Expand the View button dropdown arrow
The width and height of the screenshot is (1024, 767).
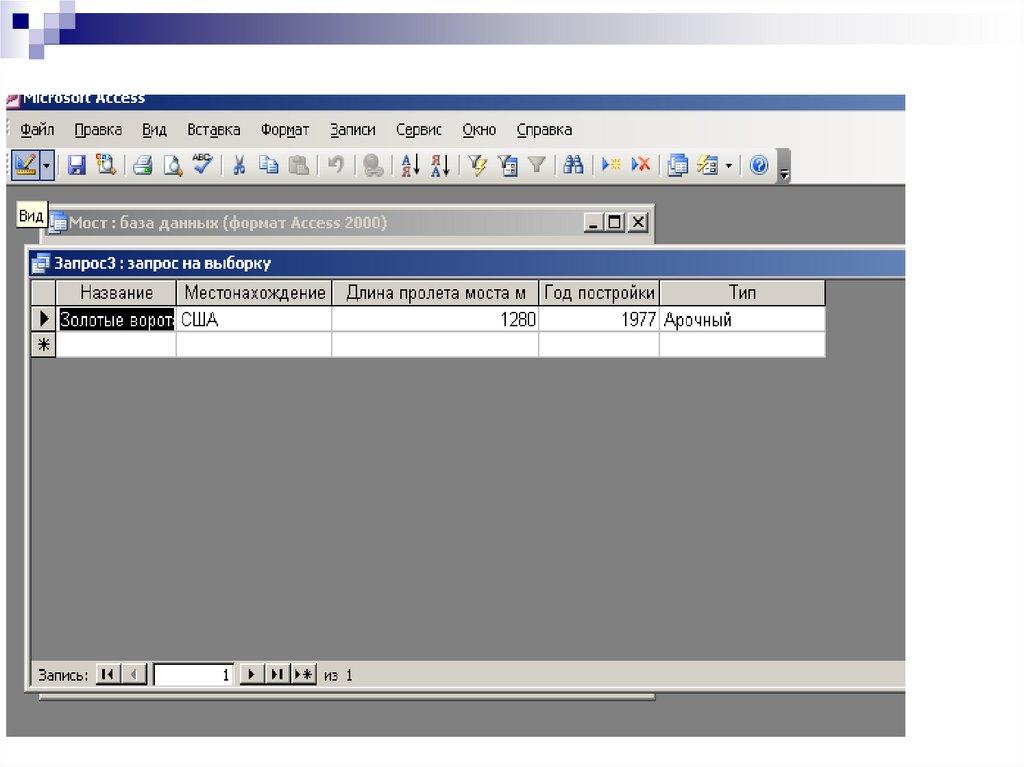tap(47, 166)
